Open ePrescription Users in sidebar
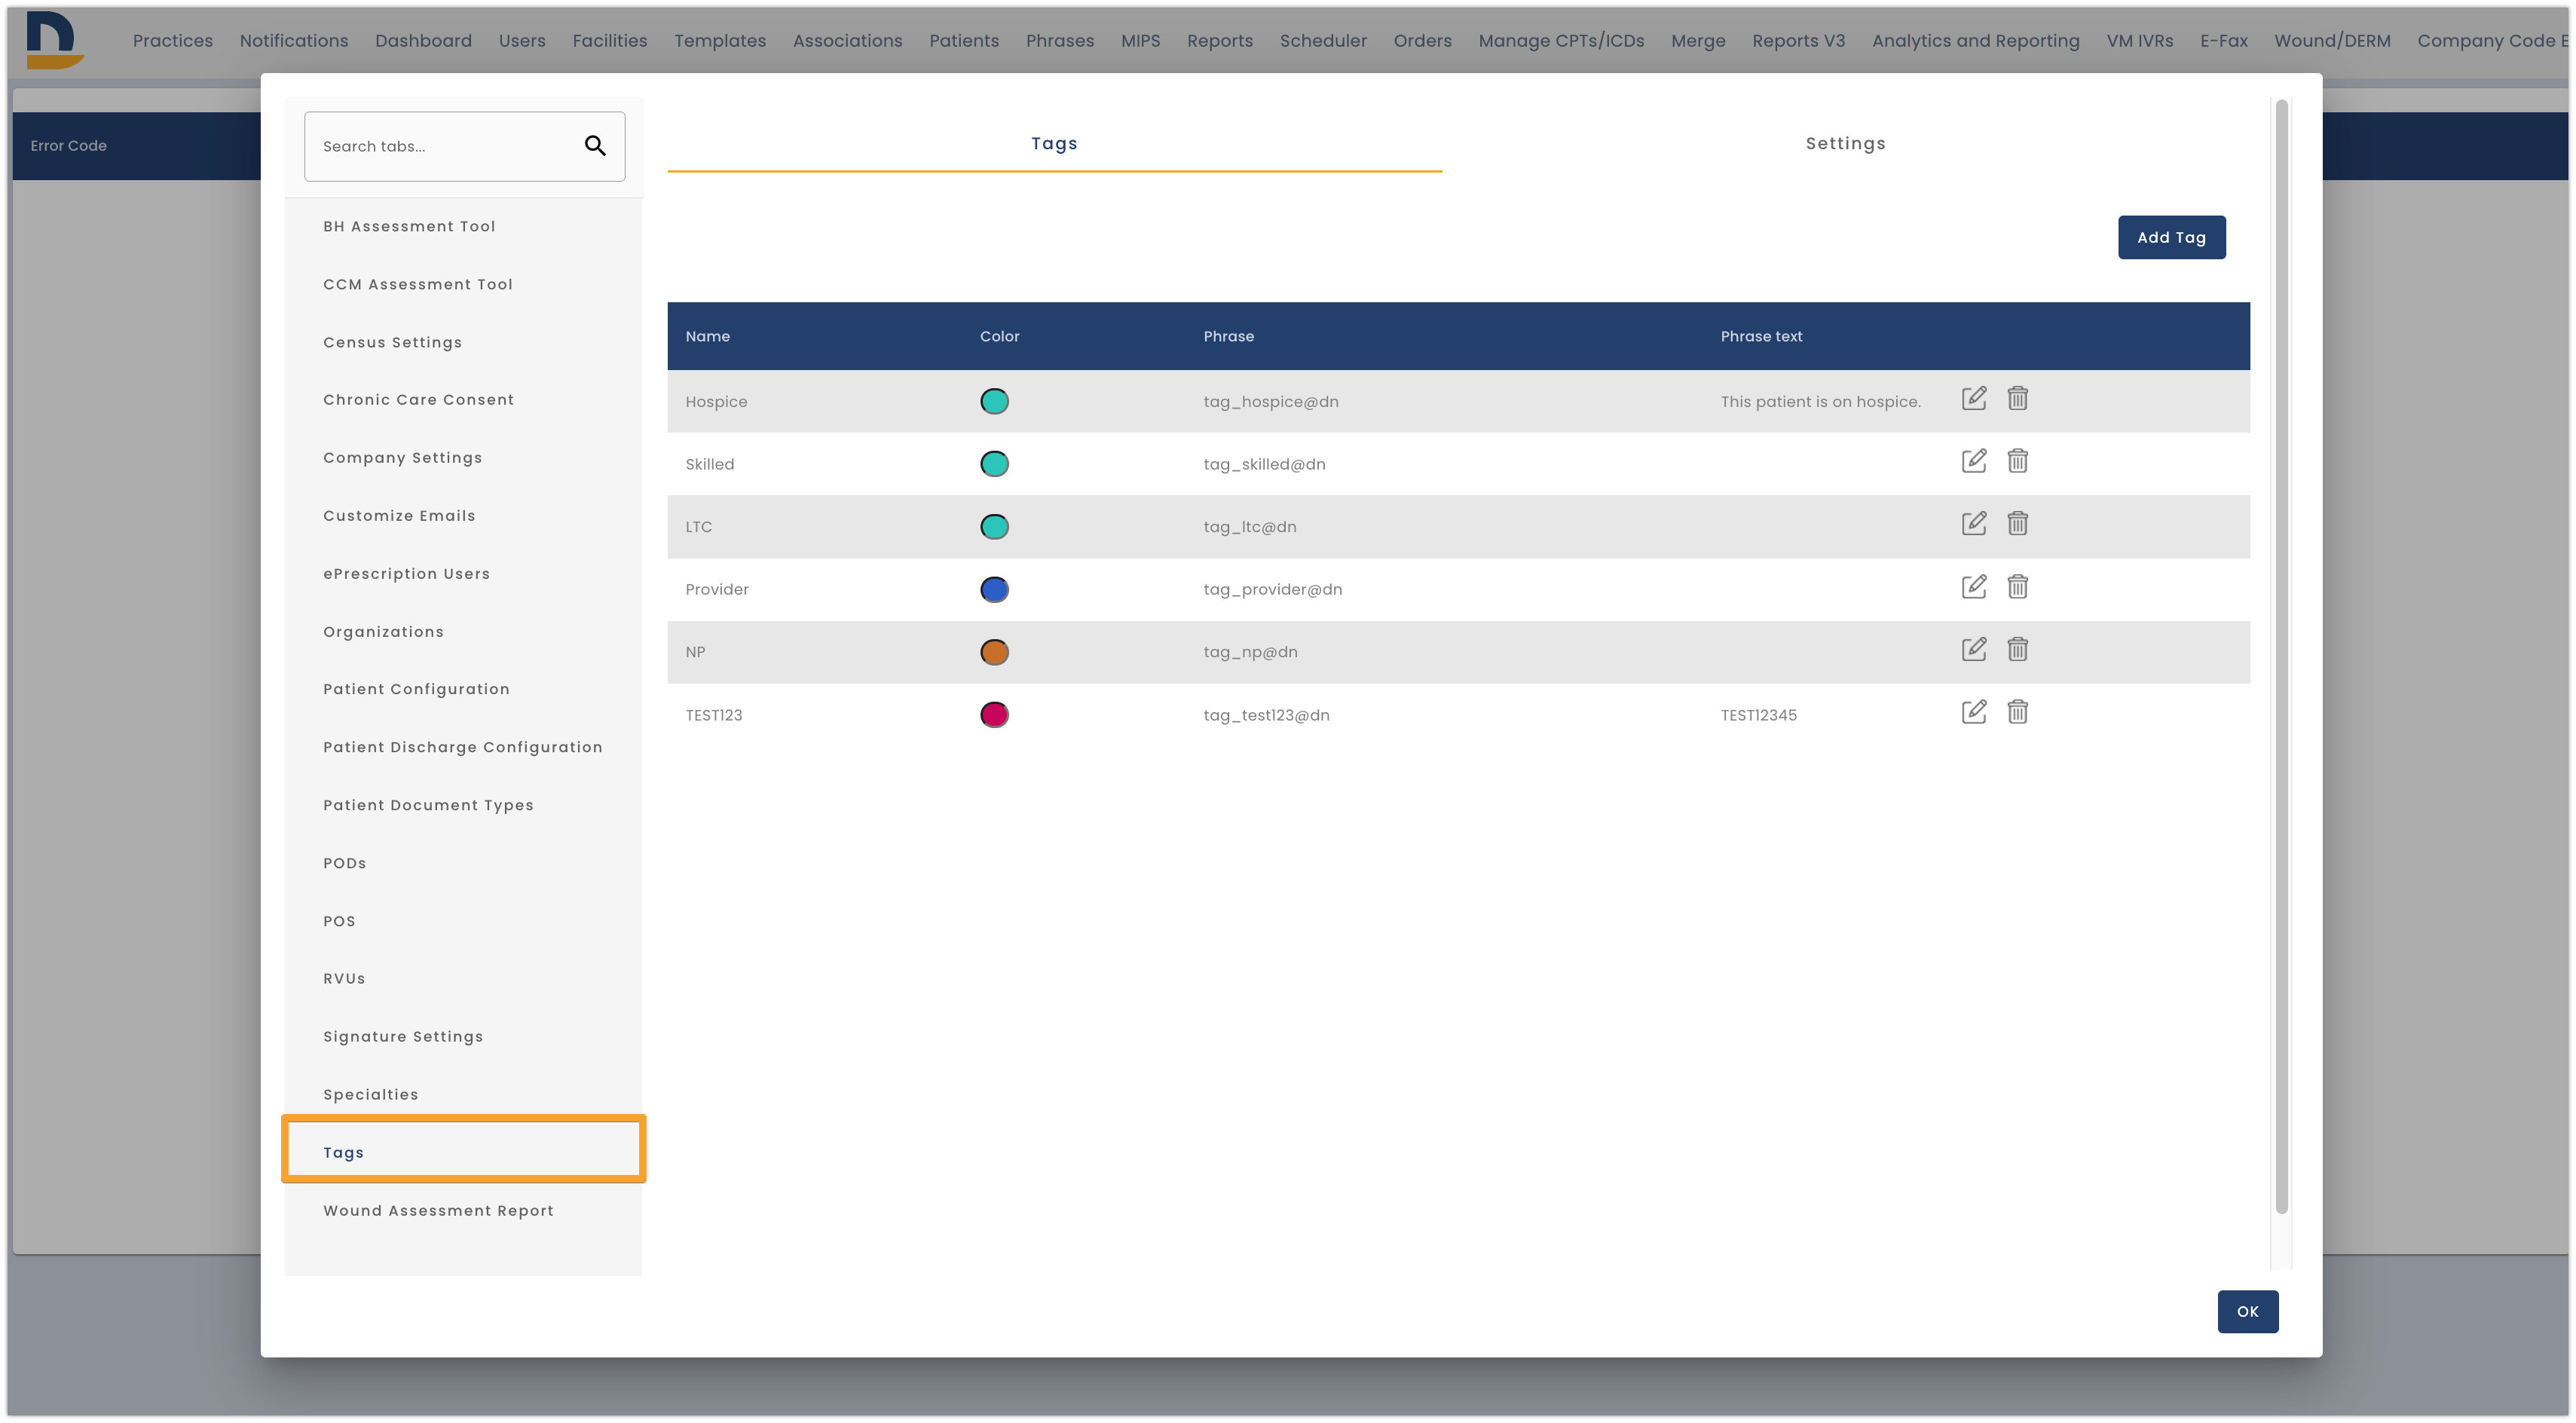Image resolution: width=2576 pixels, height=1423 pixels. 406,573
